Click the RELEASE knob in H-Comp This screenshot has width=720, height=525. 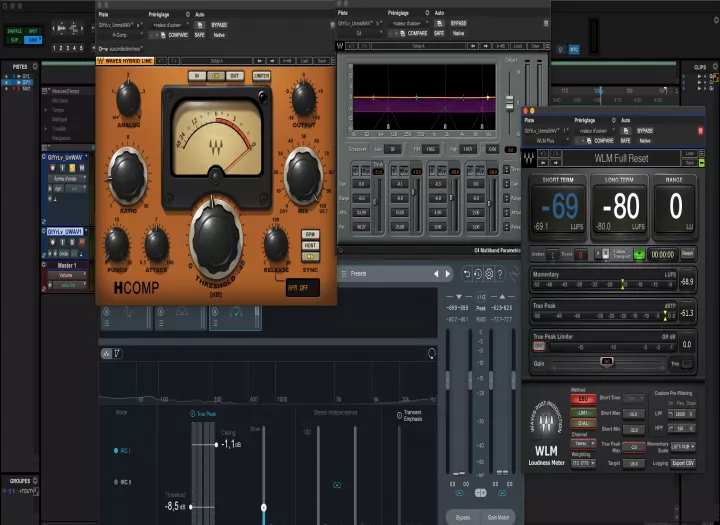[x=276, y=245]
